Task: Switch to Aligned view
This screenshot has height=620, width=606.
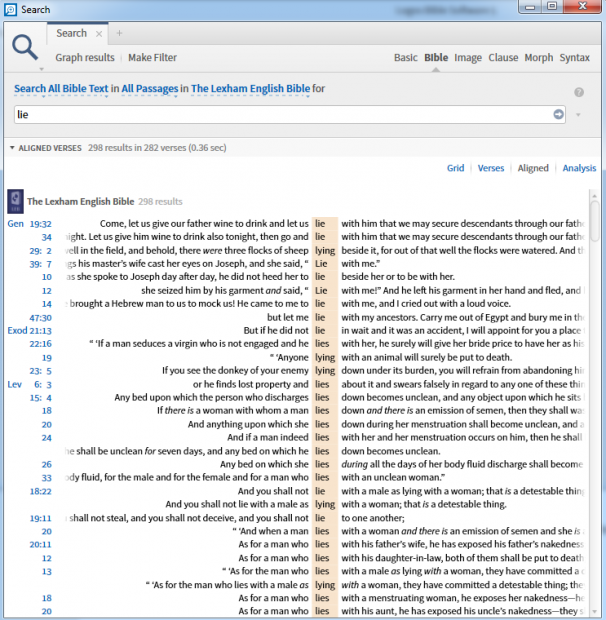Action: (533, 168)
